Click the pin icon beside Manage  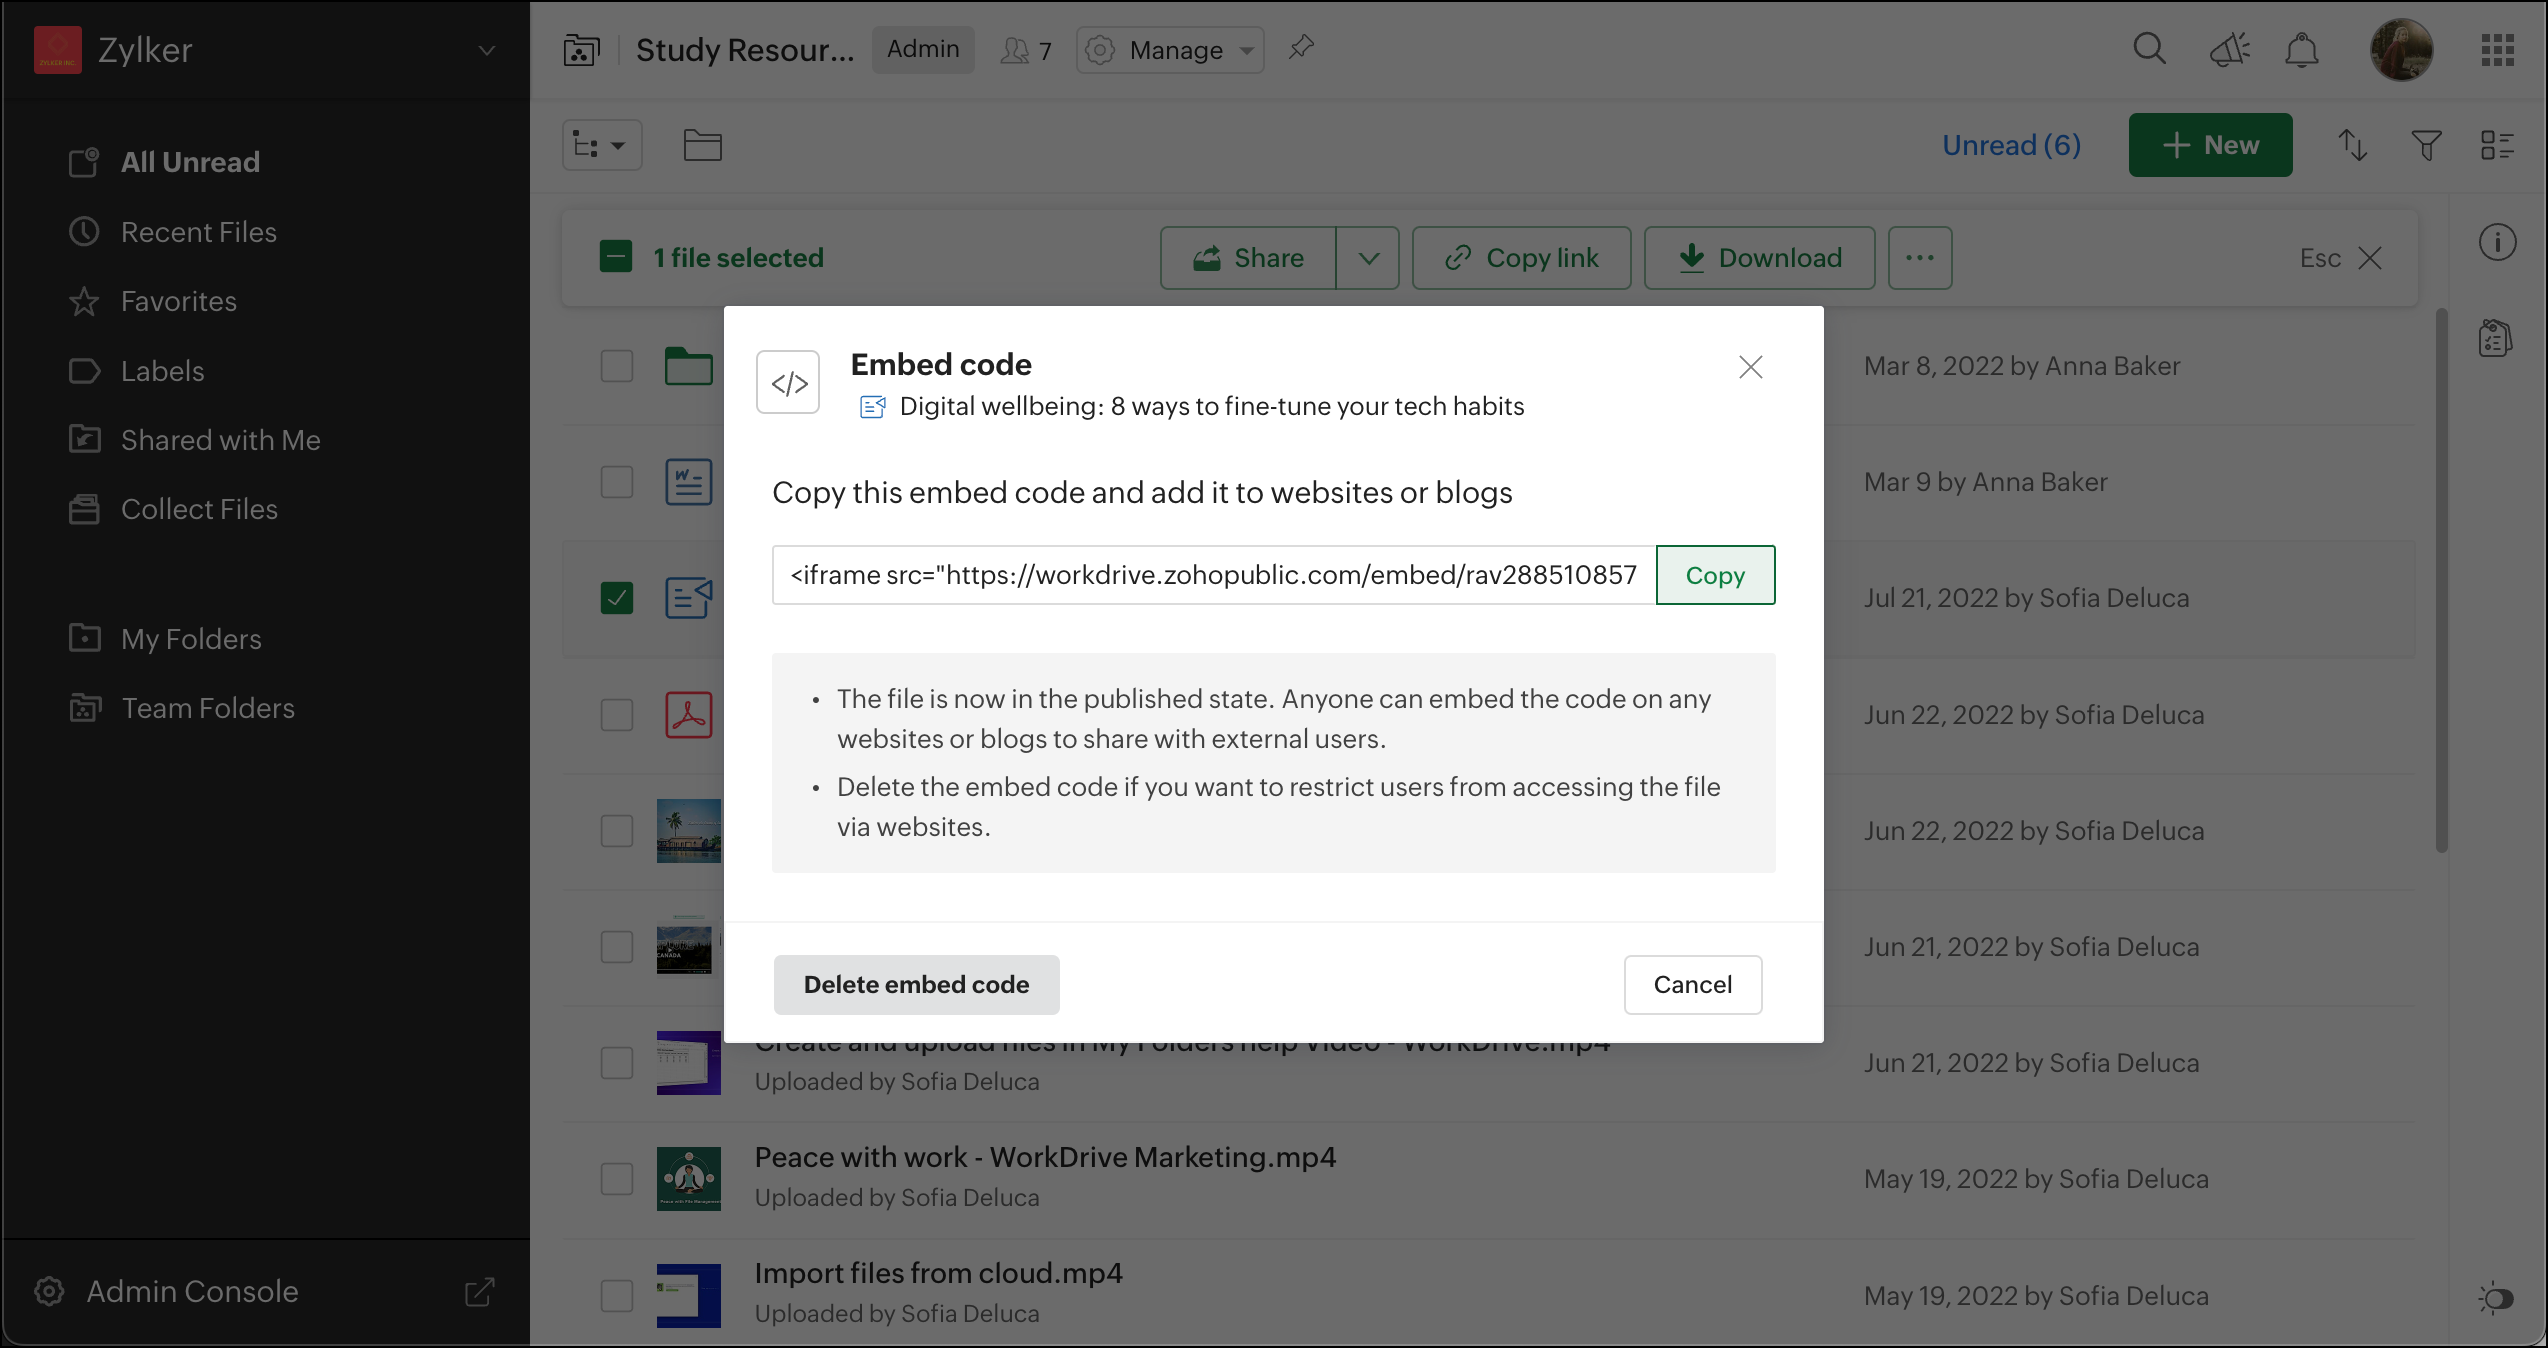(1301, 47)
